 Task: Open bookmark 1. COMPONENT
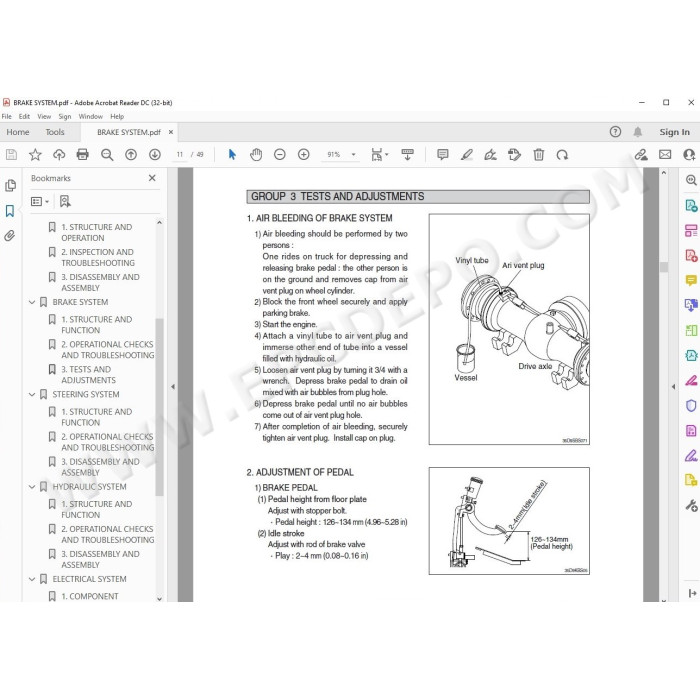pyautogui.click(x=90, y=596)
